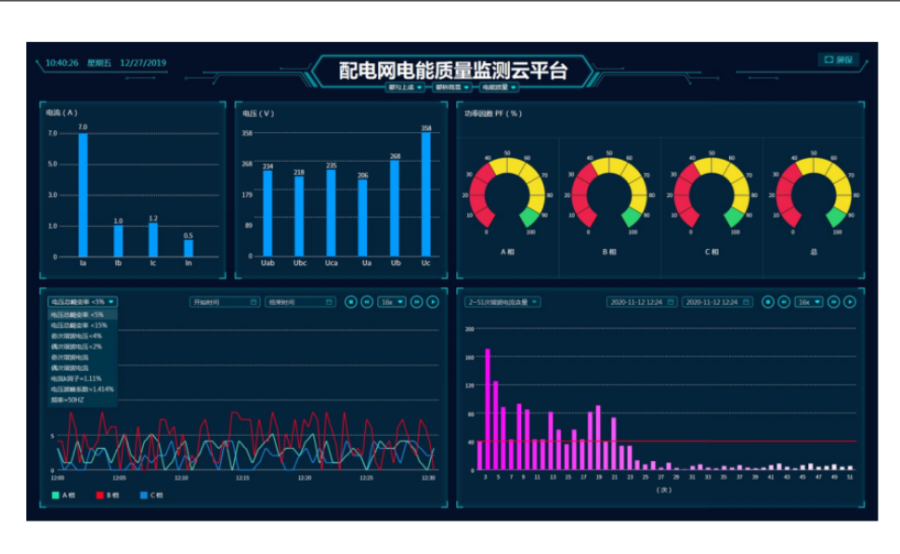Toggle A相 legend series in waveform chart

coord(62,495)
